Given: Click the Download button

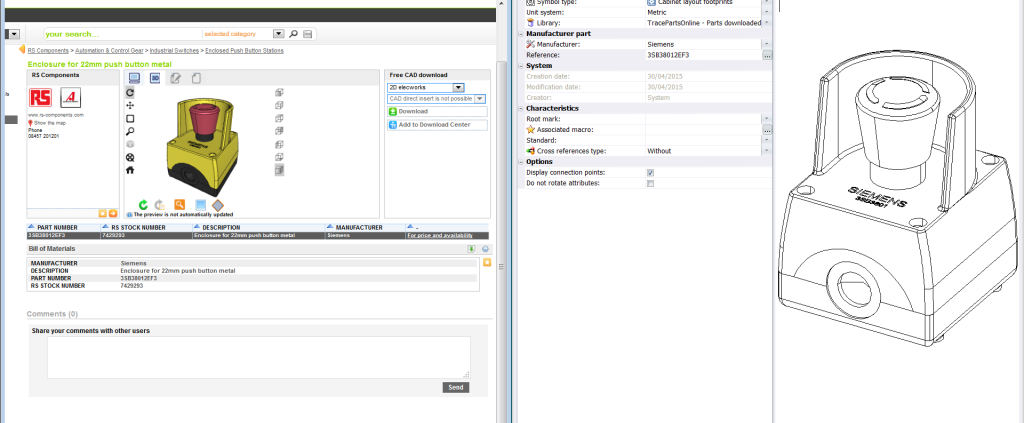Looking at the screenshot, I should tap(437, 112).
